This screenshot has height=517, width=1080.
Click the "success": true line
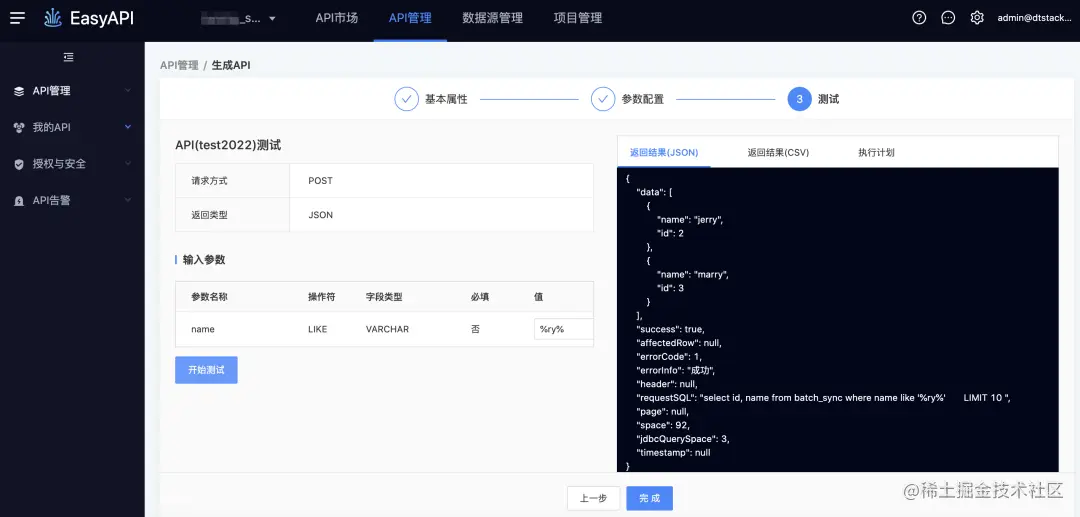[x=670, y=329]
